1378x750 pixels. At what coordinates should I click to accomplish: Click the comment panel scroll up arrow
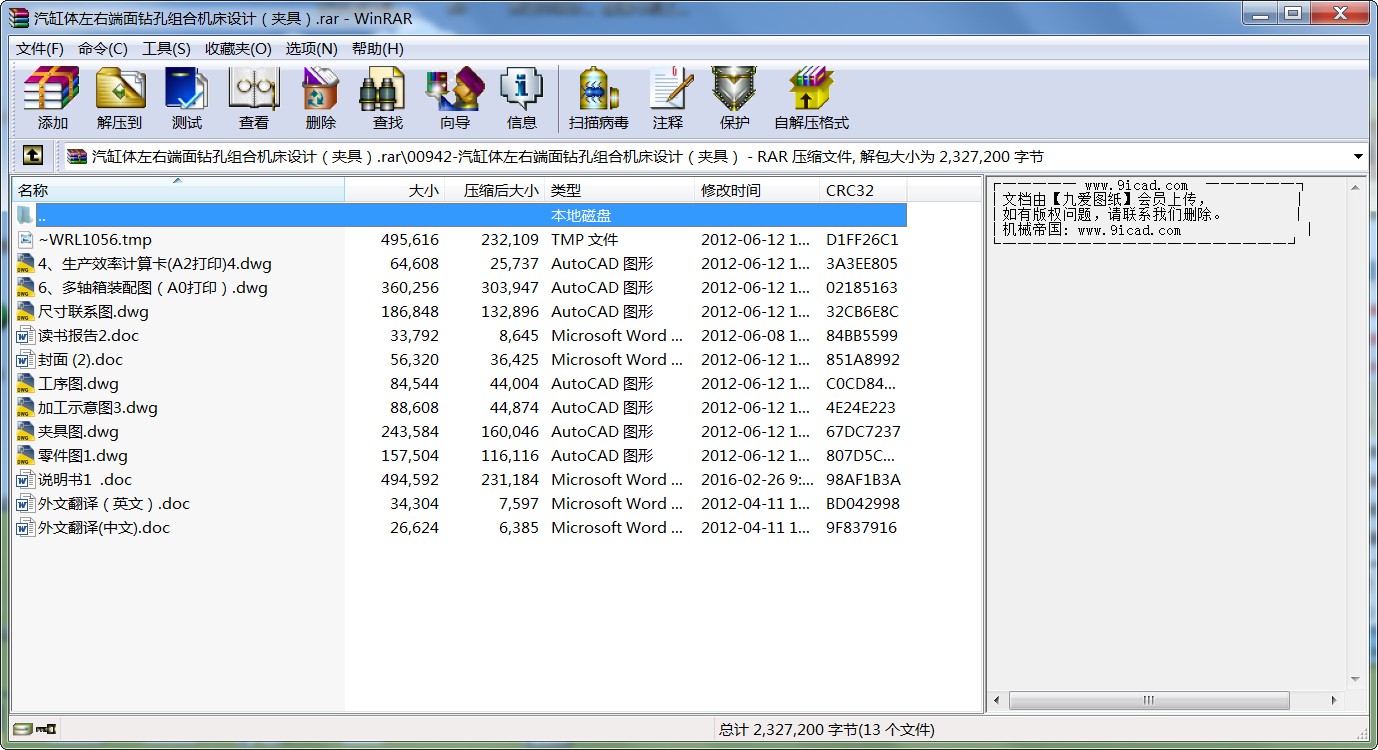[x=1356, y=186]
